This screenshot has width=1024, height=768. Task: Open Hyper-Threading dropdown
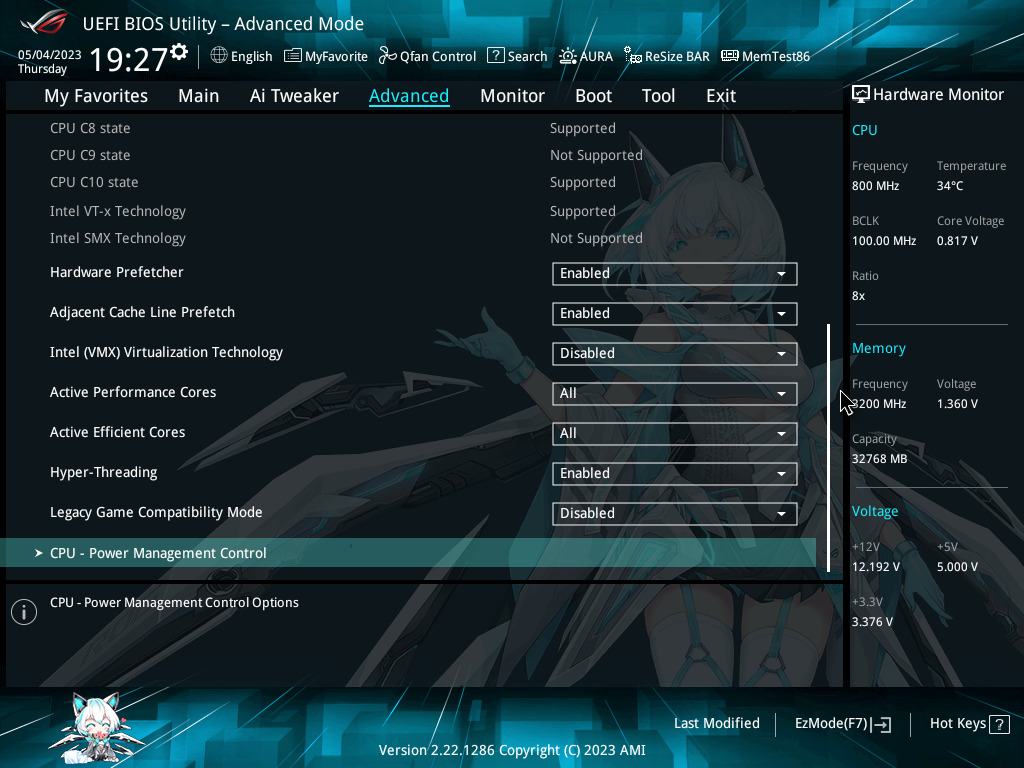(x=675, y=473)
